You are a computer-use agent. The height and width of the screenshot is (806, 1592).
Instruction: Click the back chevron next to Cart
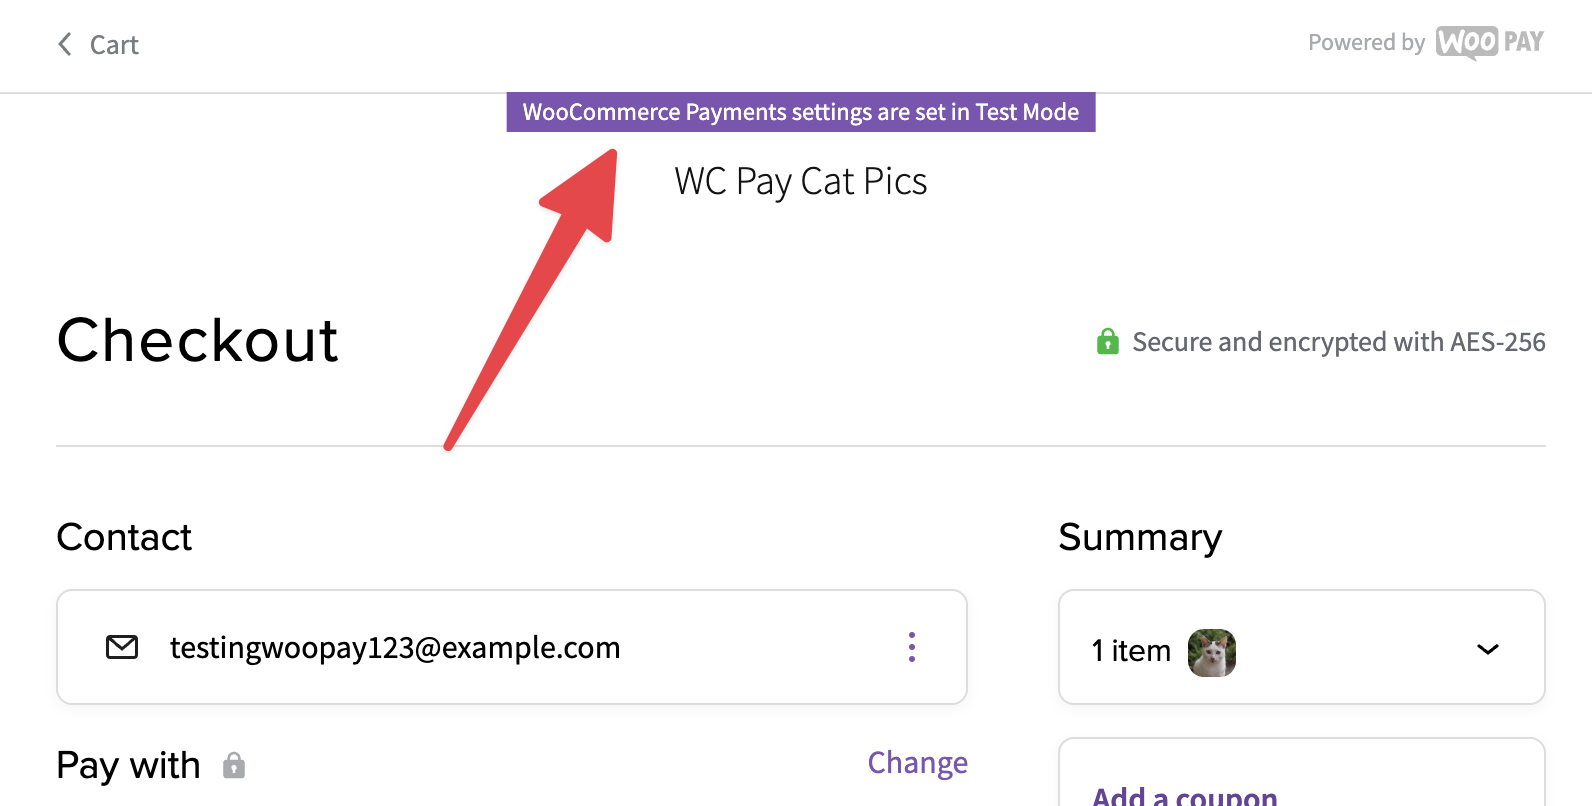pyautogui.click(x=65, y=44)
